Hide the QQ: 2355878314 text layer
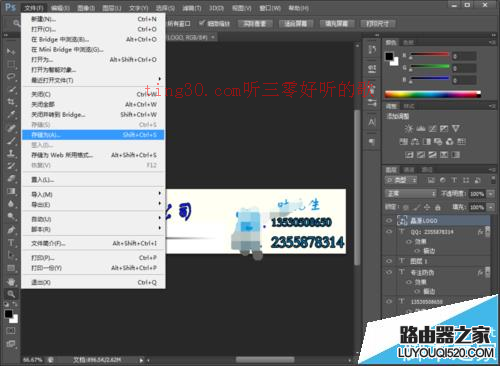 coord(389,232)
